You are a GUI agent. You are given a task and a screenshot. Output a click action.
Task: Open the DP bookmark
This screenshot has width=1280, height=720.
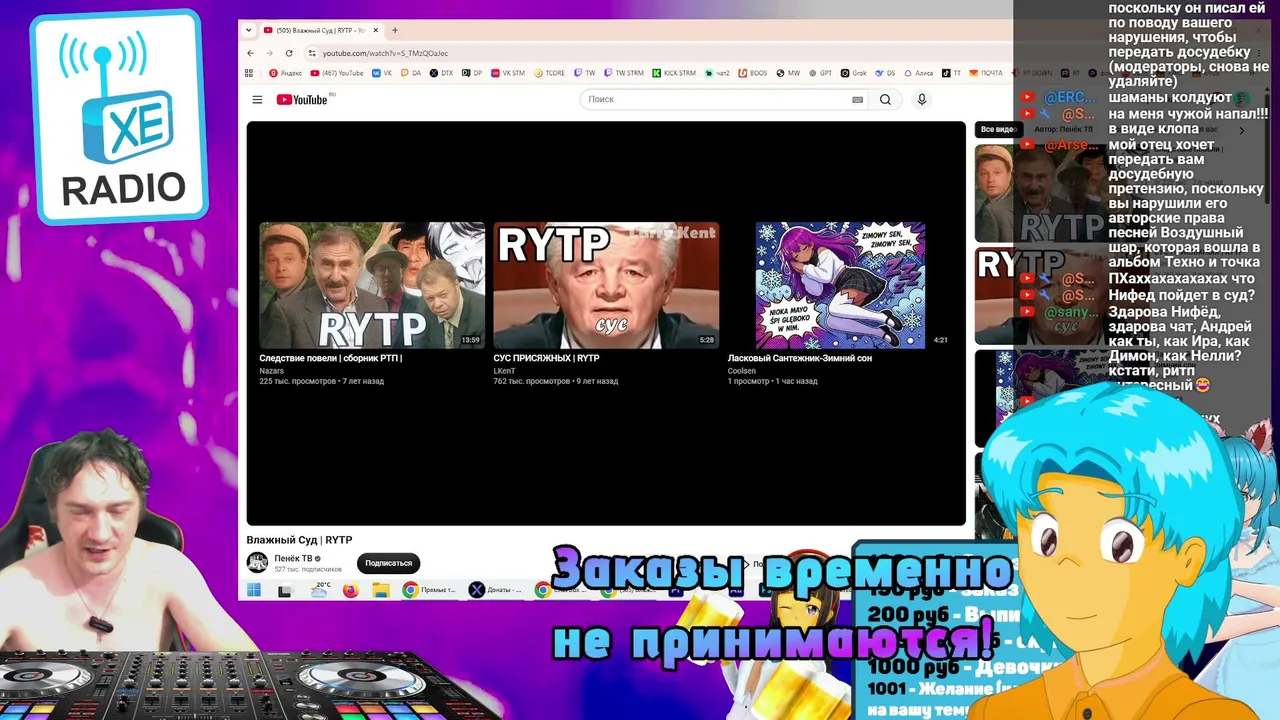(x=472, y=73)
